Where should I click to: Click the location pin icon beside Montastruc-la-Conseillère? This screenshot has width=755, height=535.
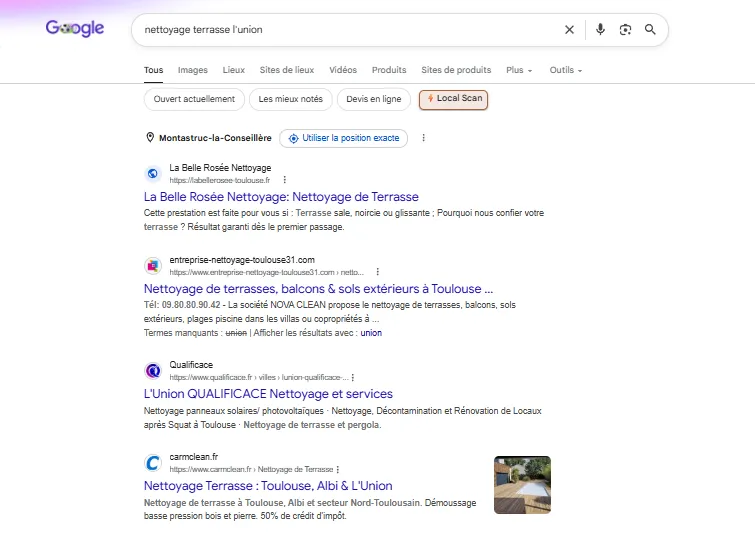click(150, 138)
